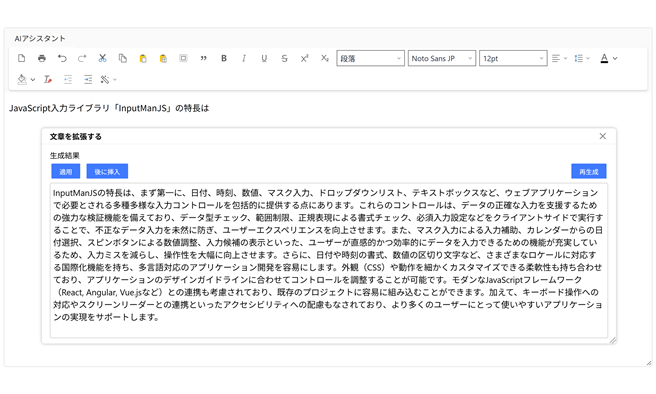Create a new document with the blank page icon
Image resolution: width=656 pixels, height=394 pixels.
[21, 59]
